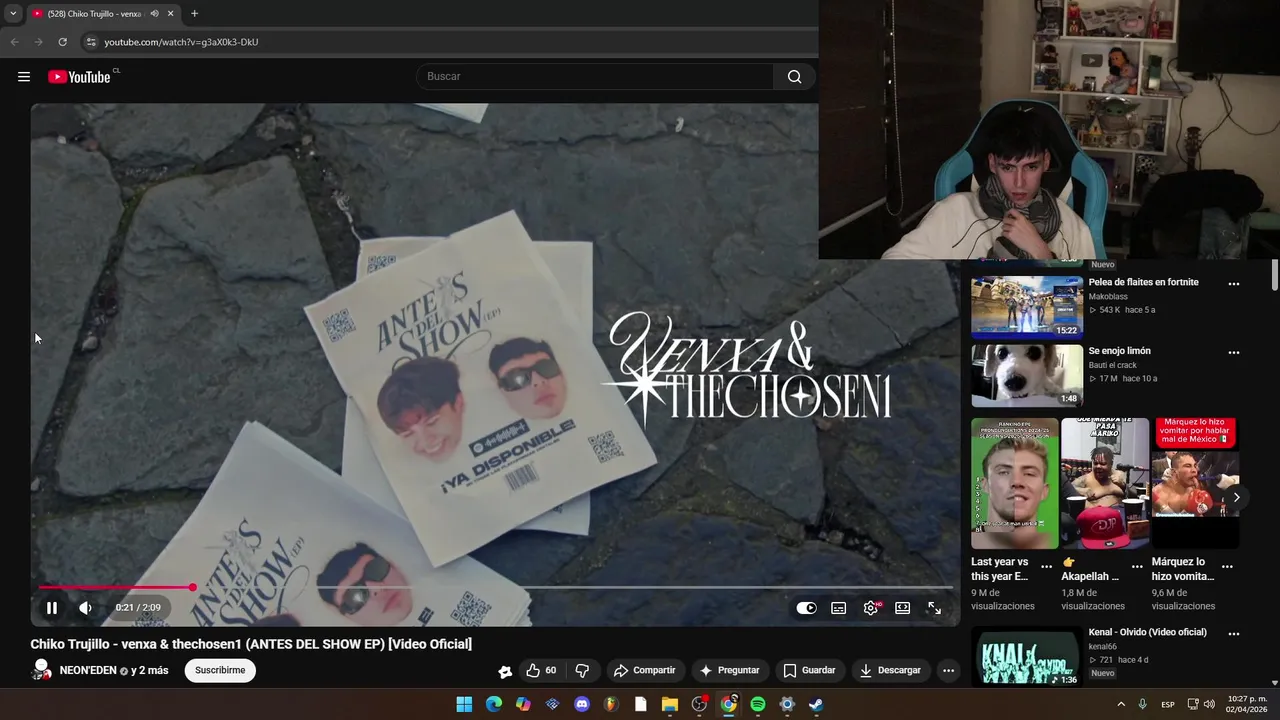Dislike the video with thumbs down

click(x=582, y=670)
